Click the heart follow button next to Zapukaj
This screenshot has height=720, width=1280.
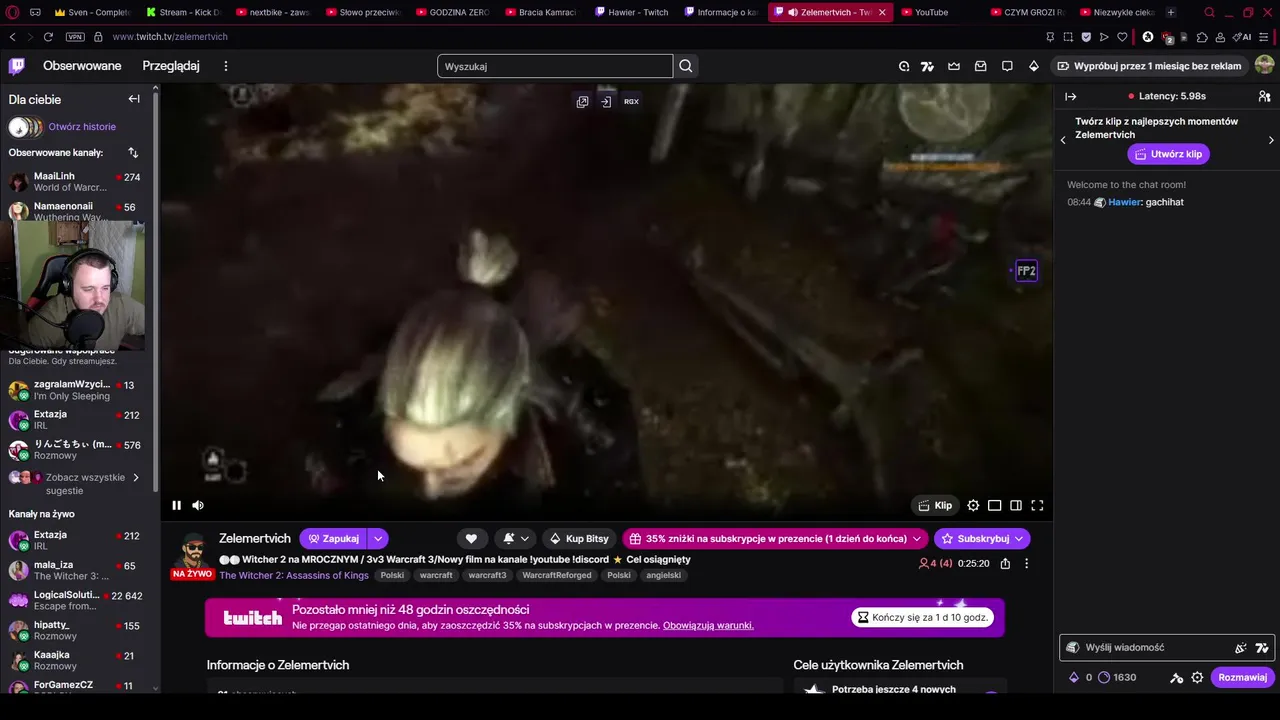pos(471,539)
